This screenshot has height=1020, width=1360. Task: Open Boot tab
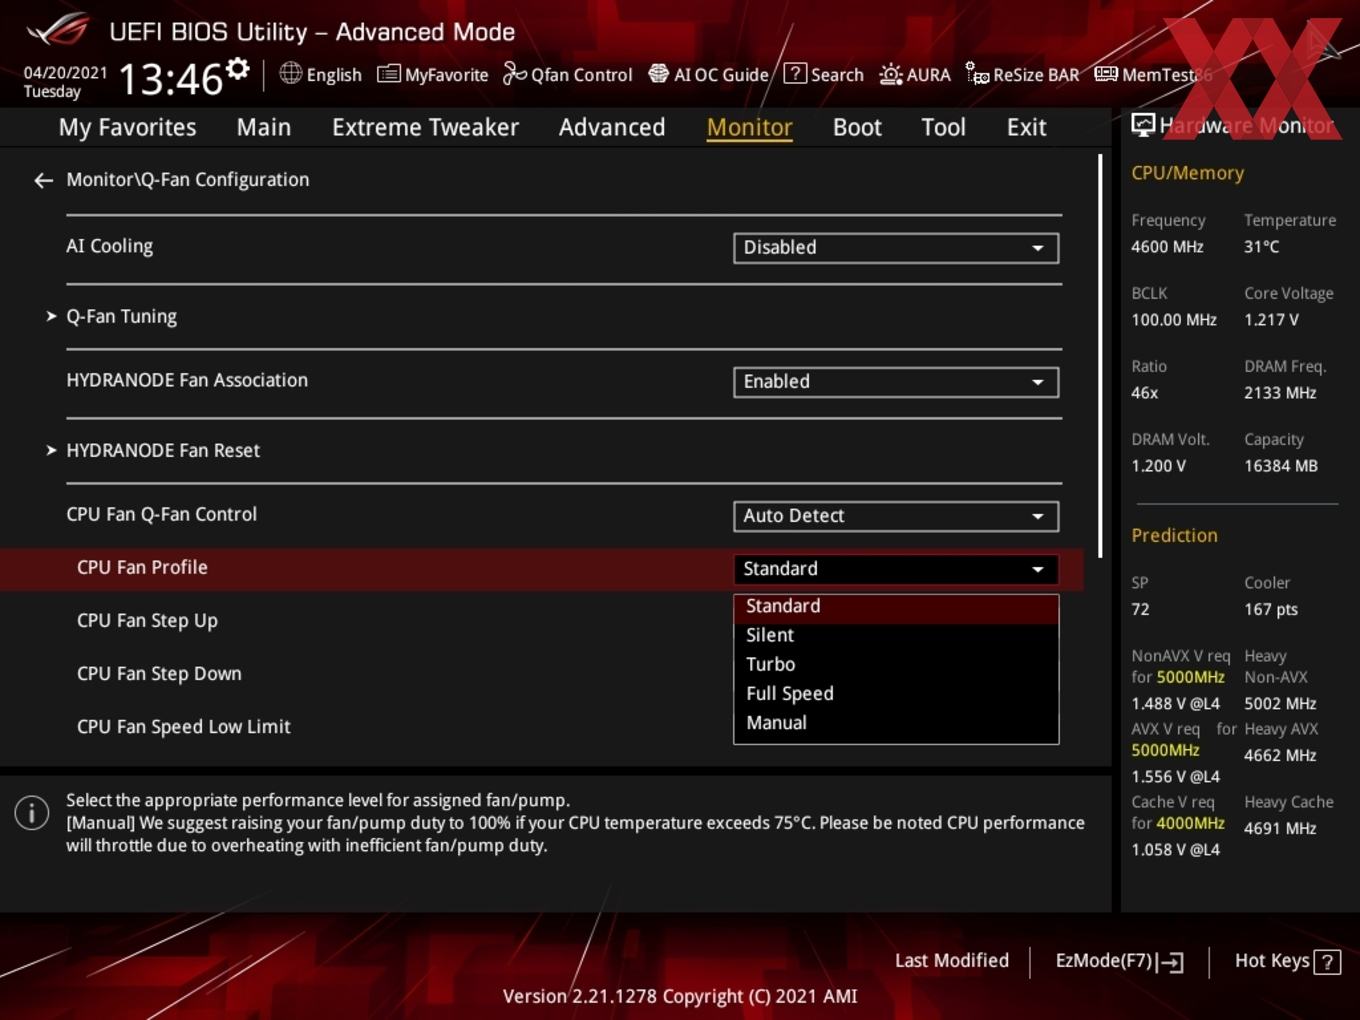click(x=857, y=127)
